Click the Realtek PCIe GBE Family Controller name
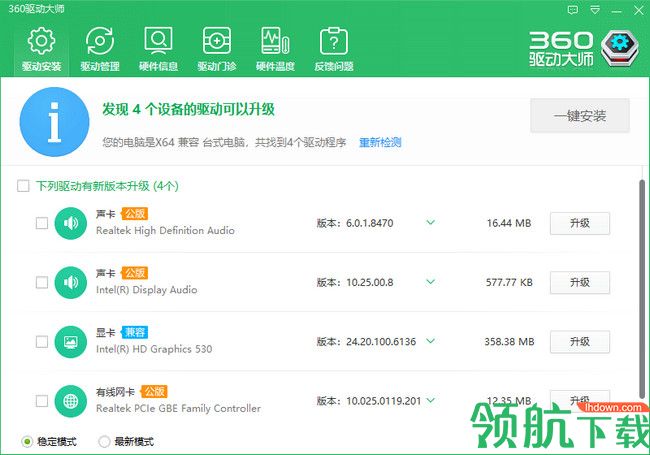Screen dimensions: 650x455 [x=179, y=409]
